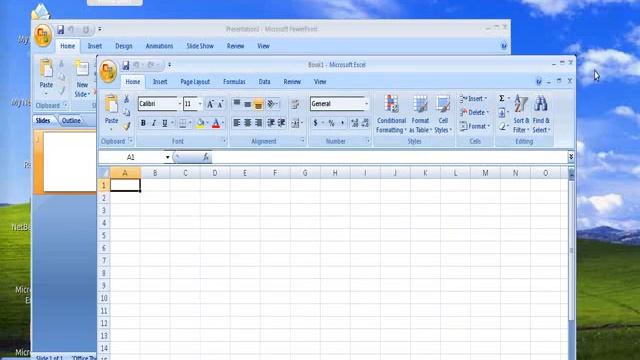Toggle Center alignment in Excel
The width and height of the screenshot is (640, 360).
[x=247, y=123]
